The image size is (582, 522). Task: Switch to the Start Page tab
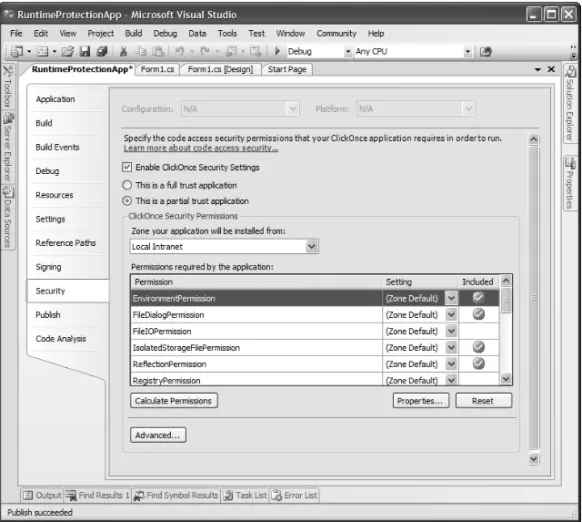pyautogui.click(x=287, y=69)
